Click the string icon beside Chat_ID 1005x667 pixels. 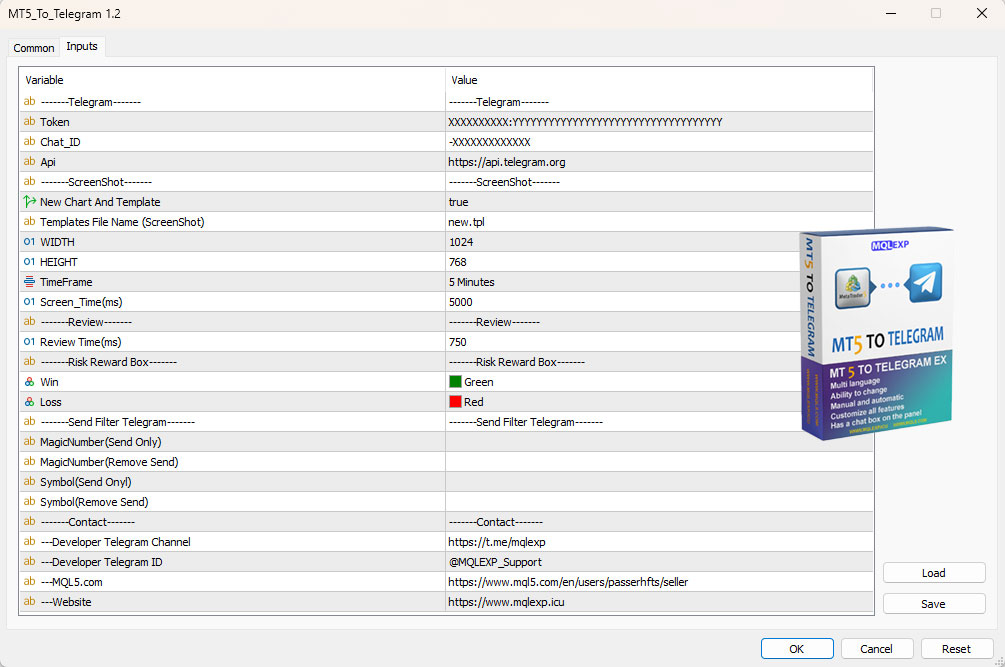click(29, 142)
